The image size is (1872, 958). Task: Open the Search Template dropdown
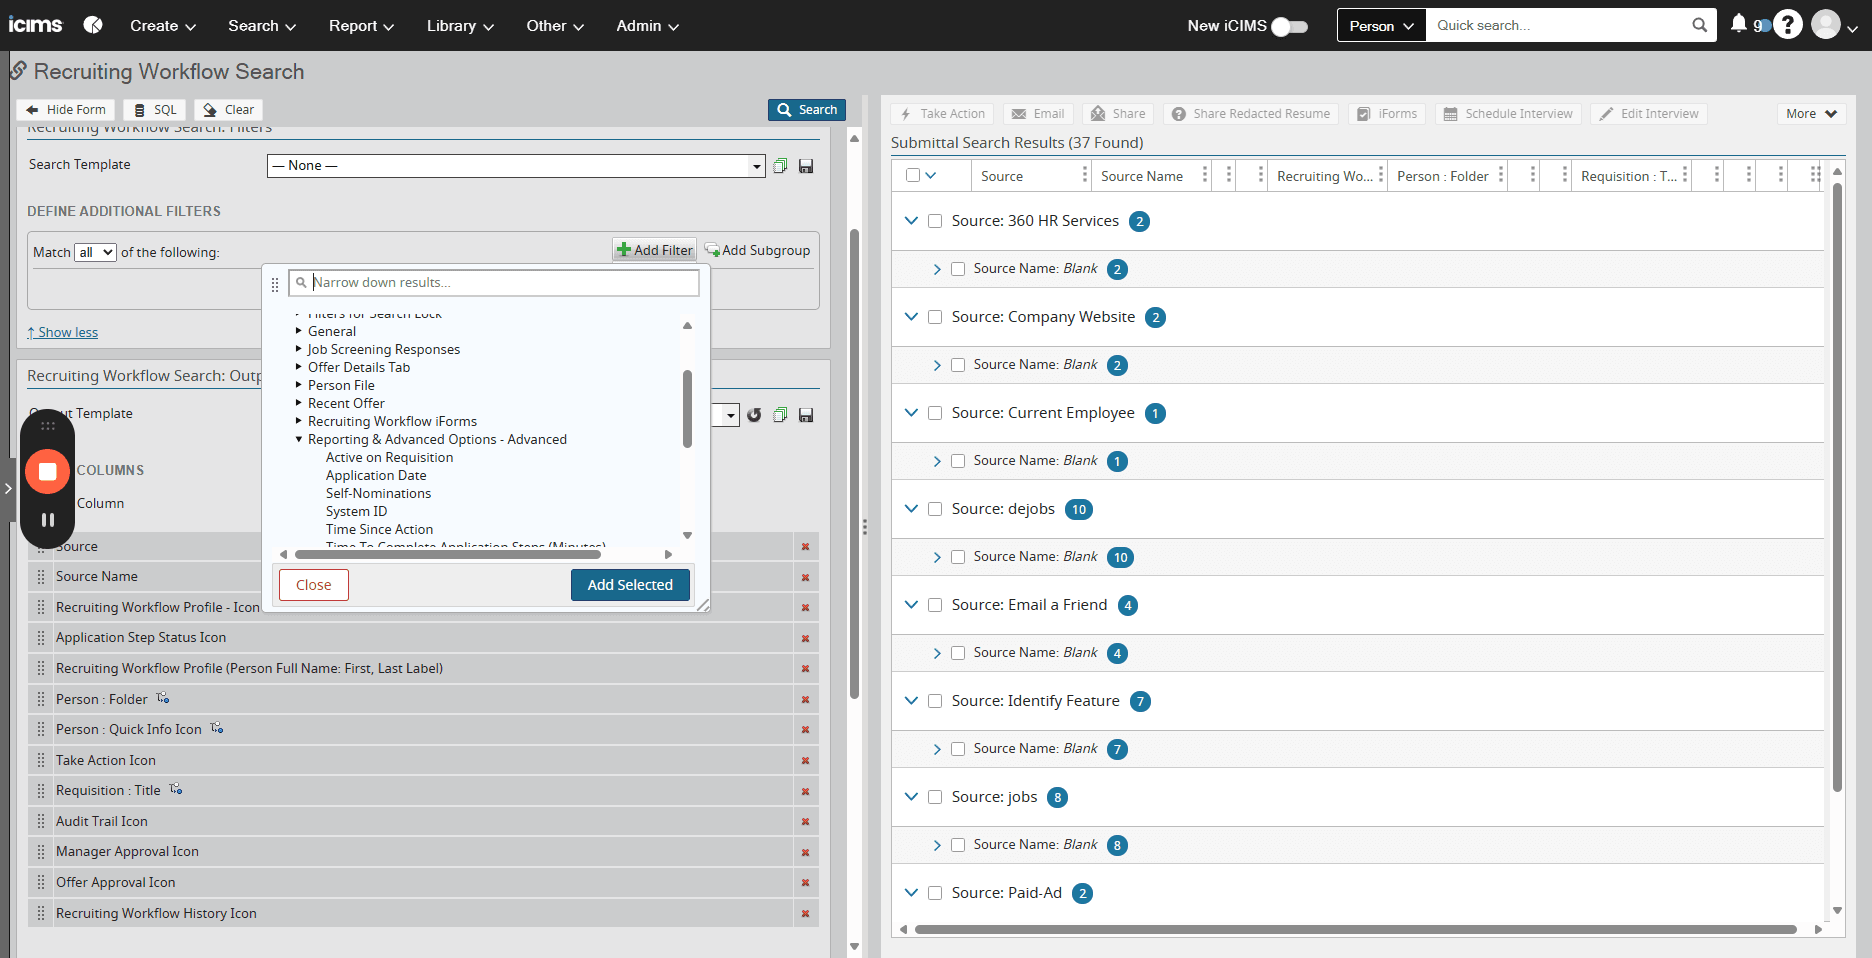pyautogui.click(x=516, y=166)
